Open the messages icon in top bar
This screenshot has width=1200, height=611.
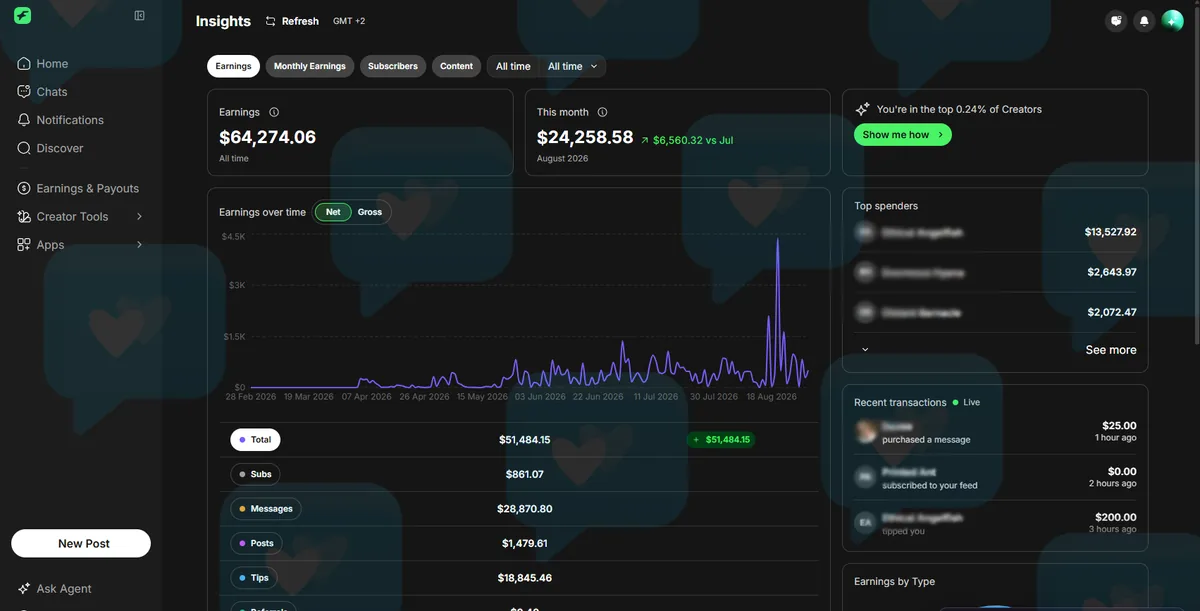1117,20
